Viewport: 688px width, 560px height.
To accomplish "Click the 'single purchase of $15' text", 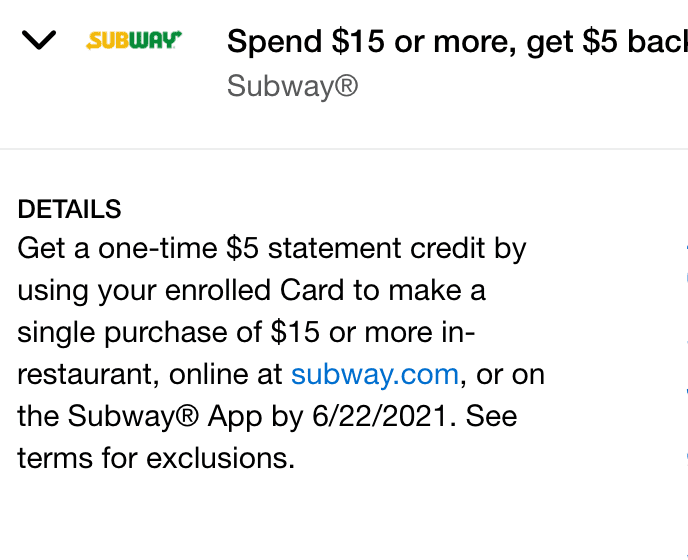I will pyautogui.click(x=168, y=332).
